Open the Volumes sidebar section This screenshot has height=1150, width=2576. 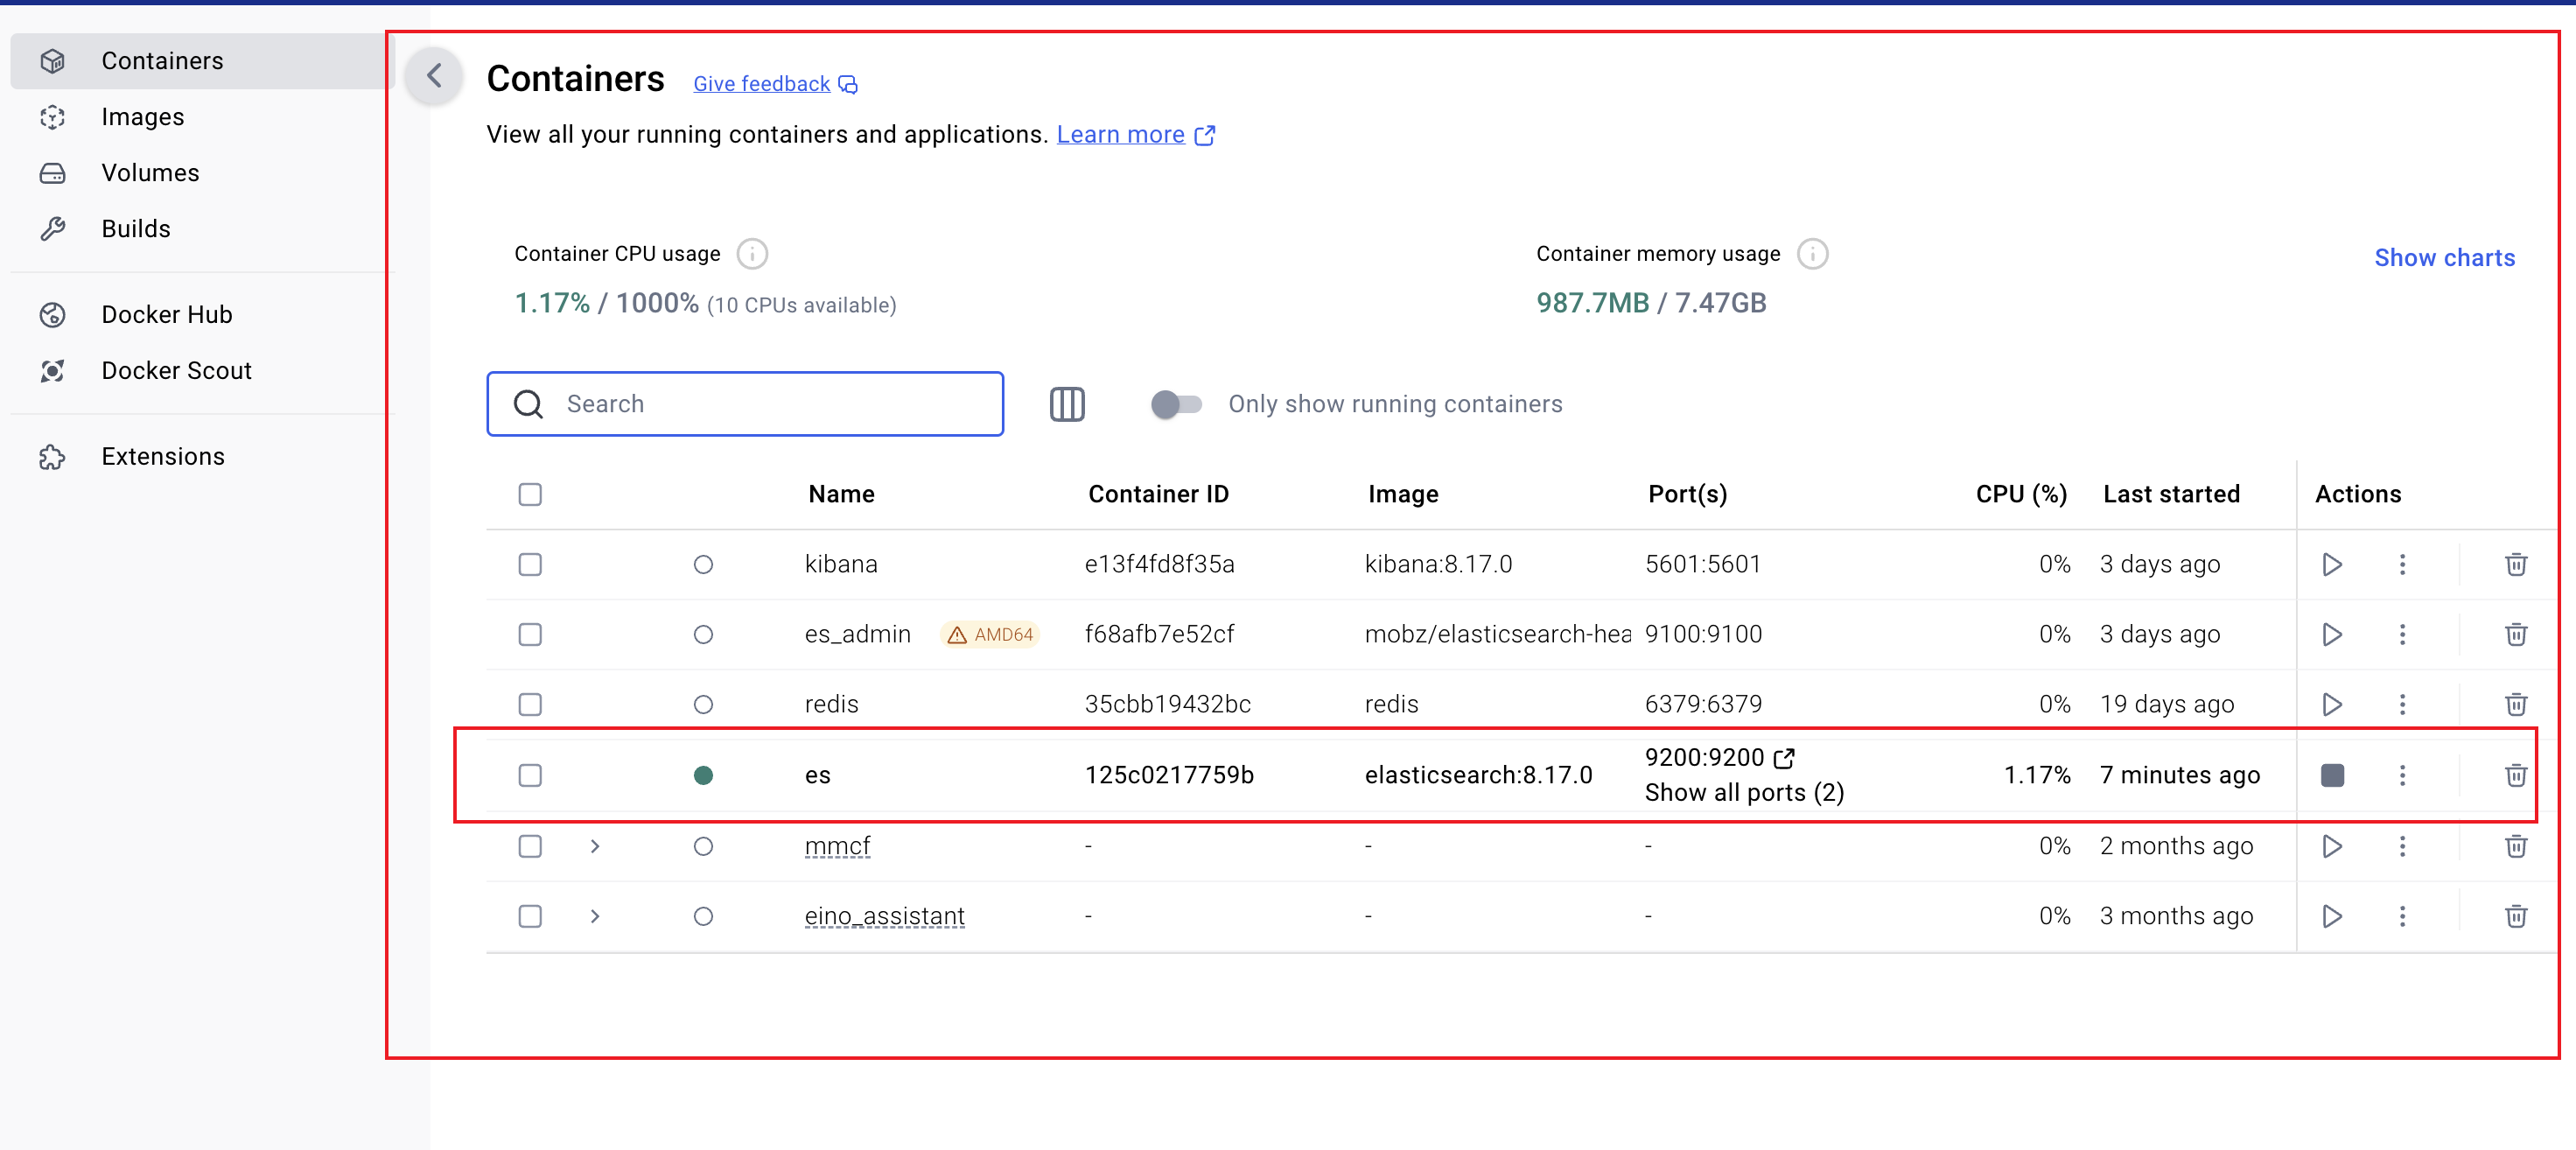(x=202, y=173)
